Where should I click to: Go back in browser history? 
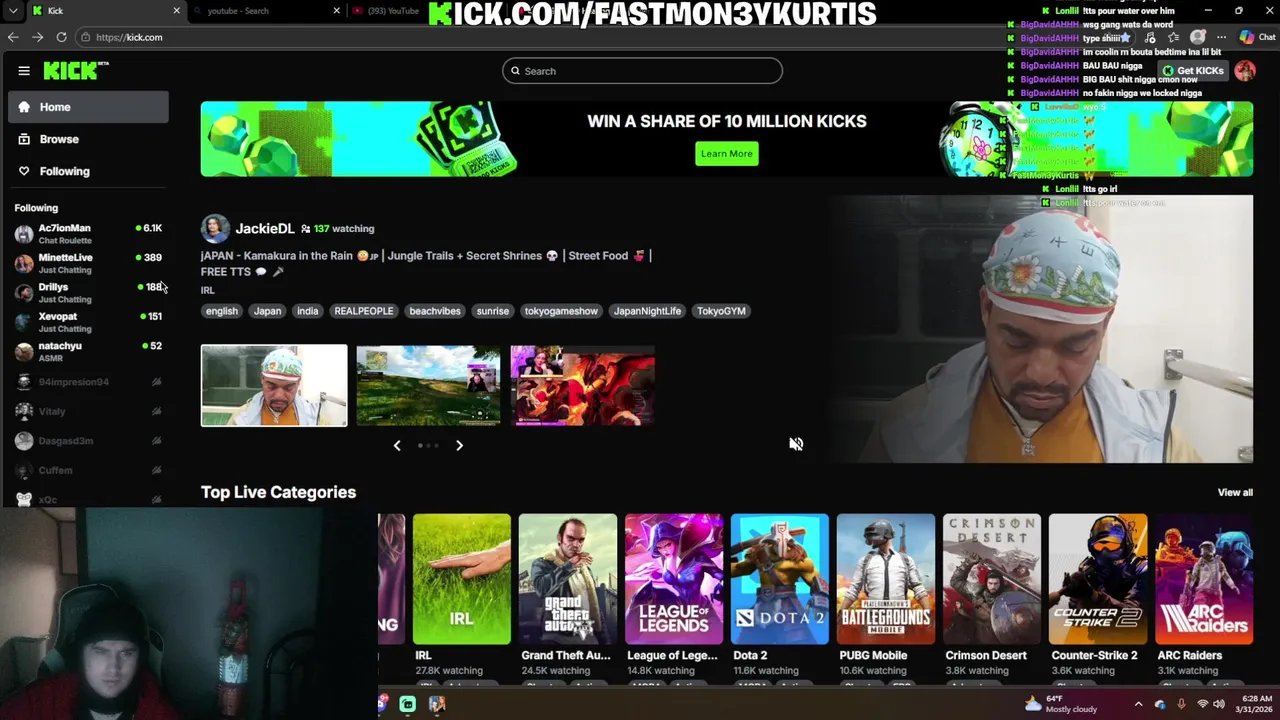coord(13,37)
